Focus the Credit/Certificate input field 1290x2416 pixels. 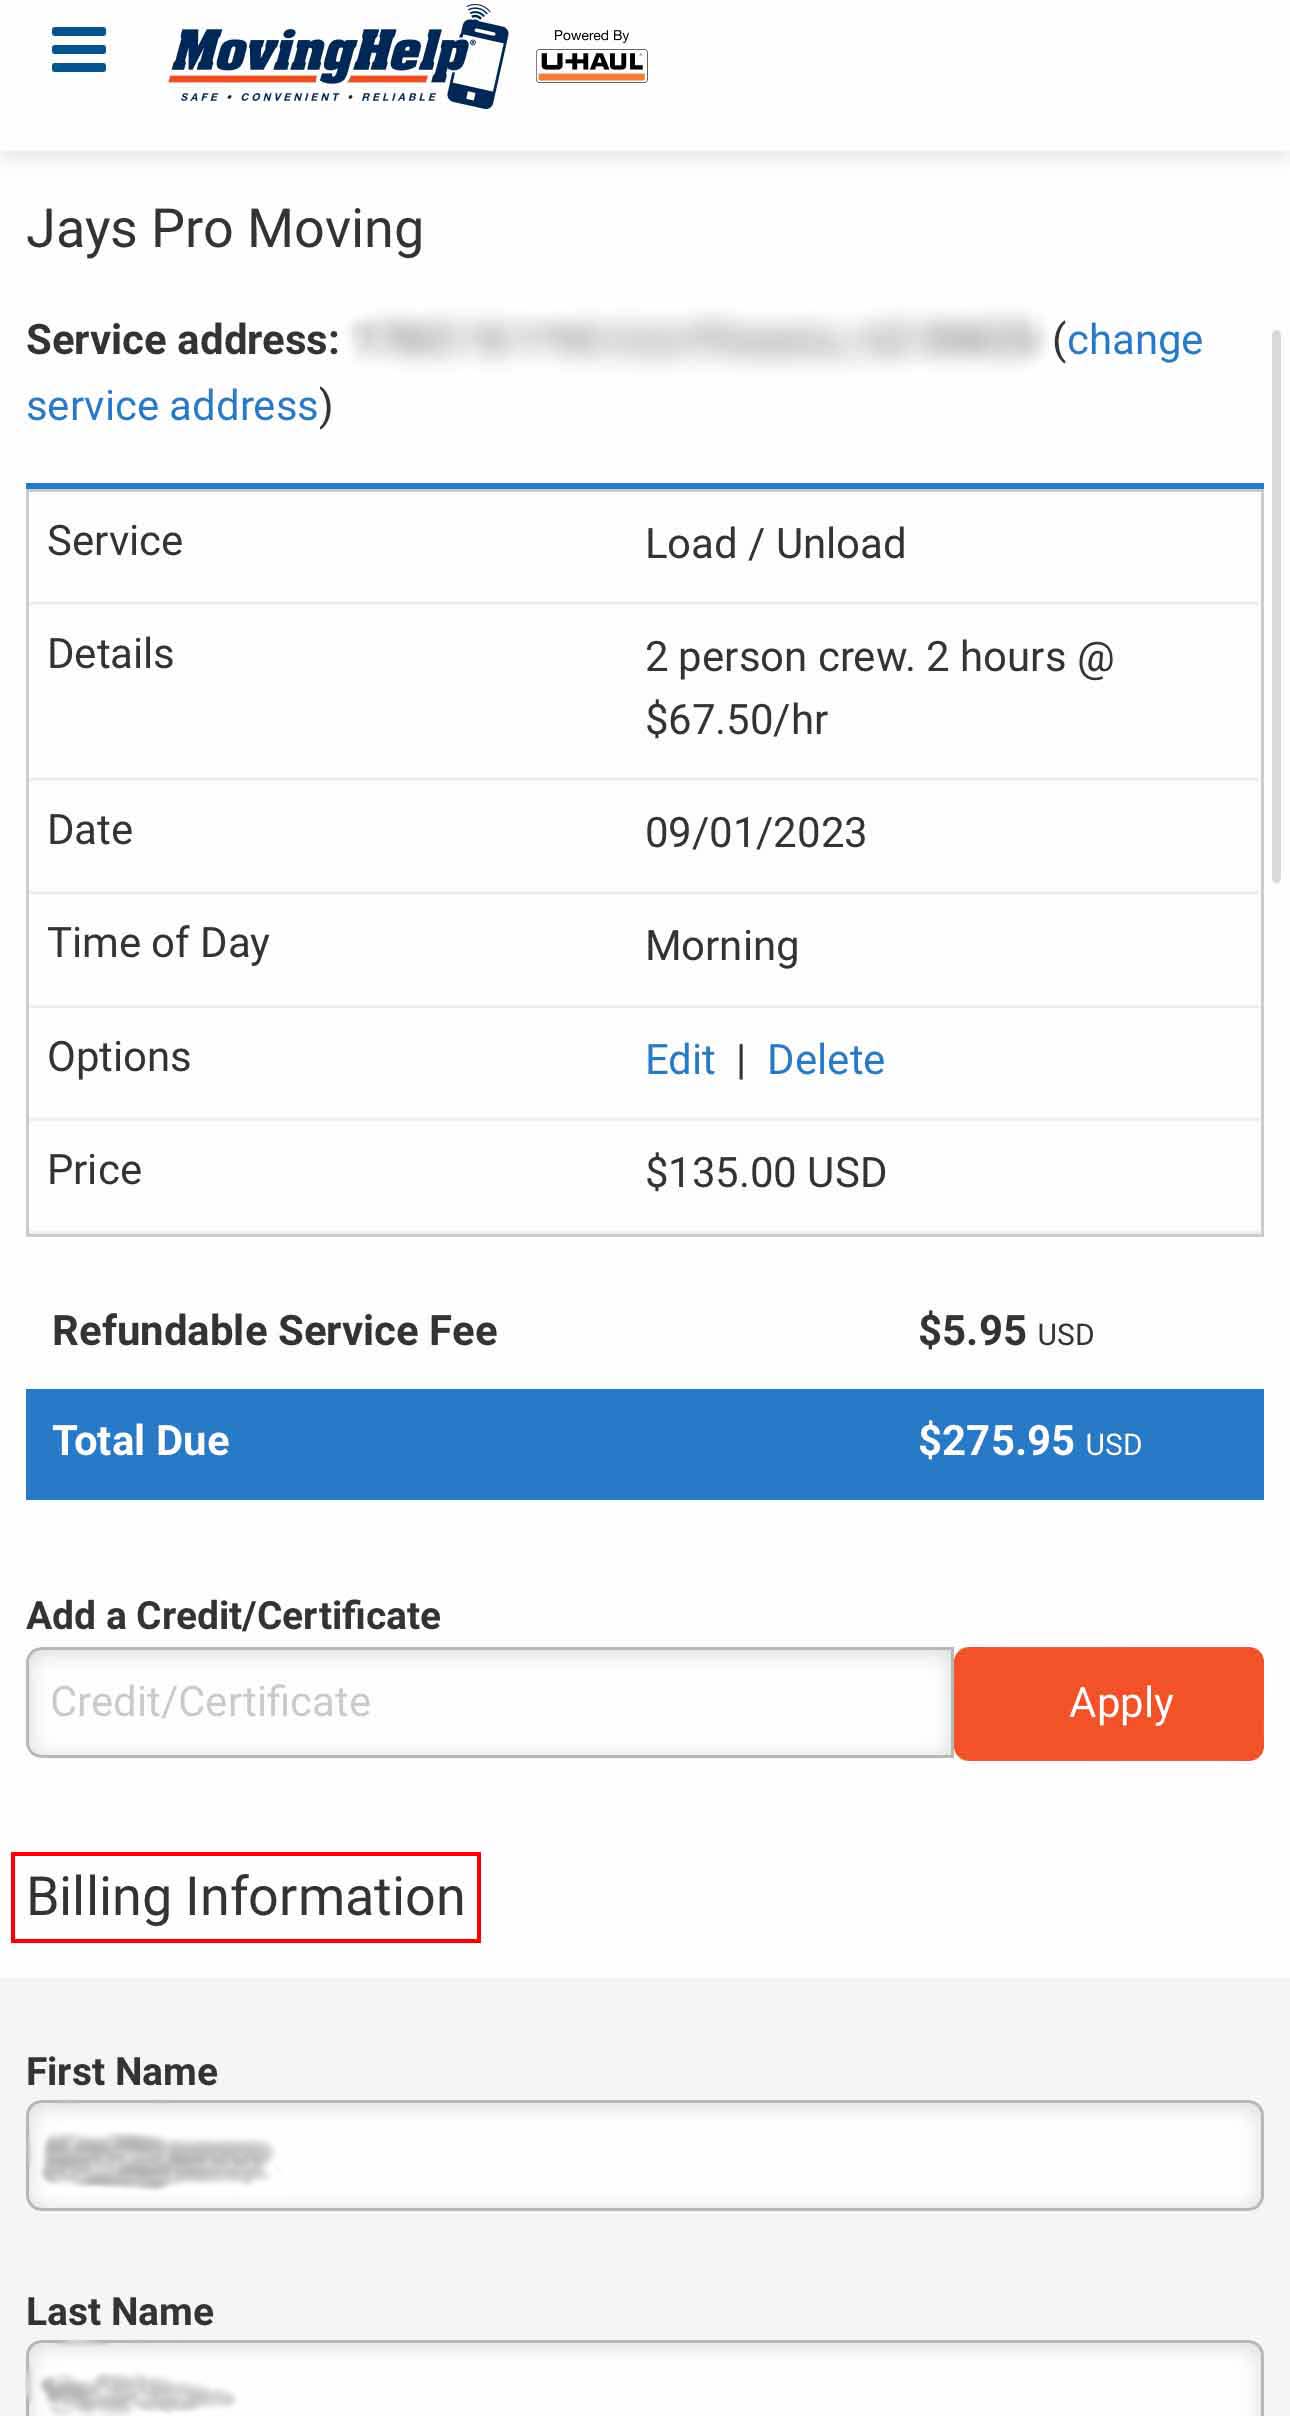pyautogui.click(x=490, y=1702)
